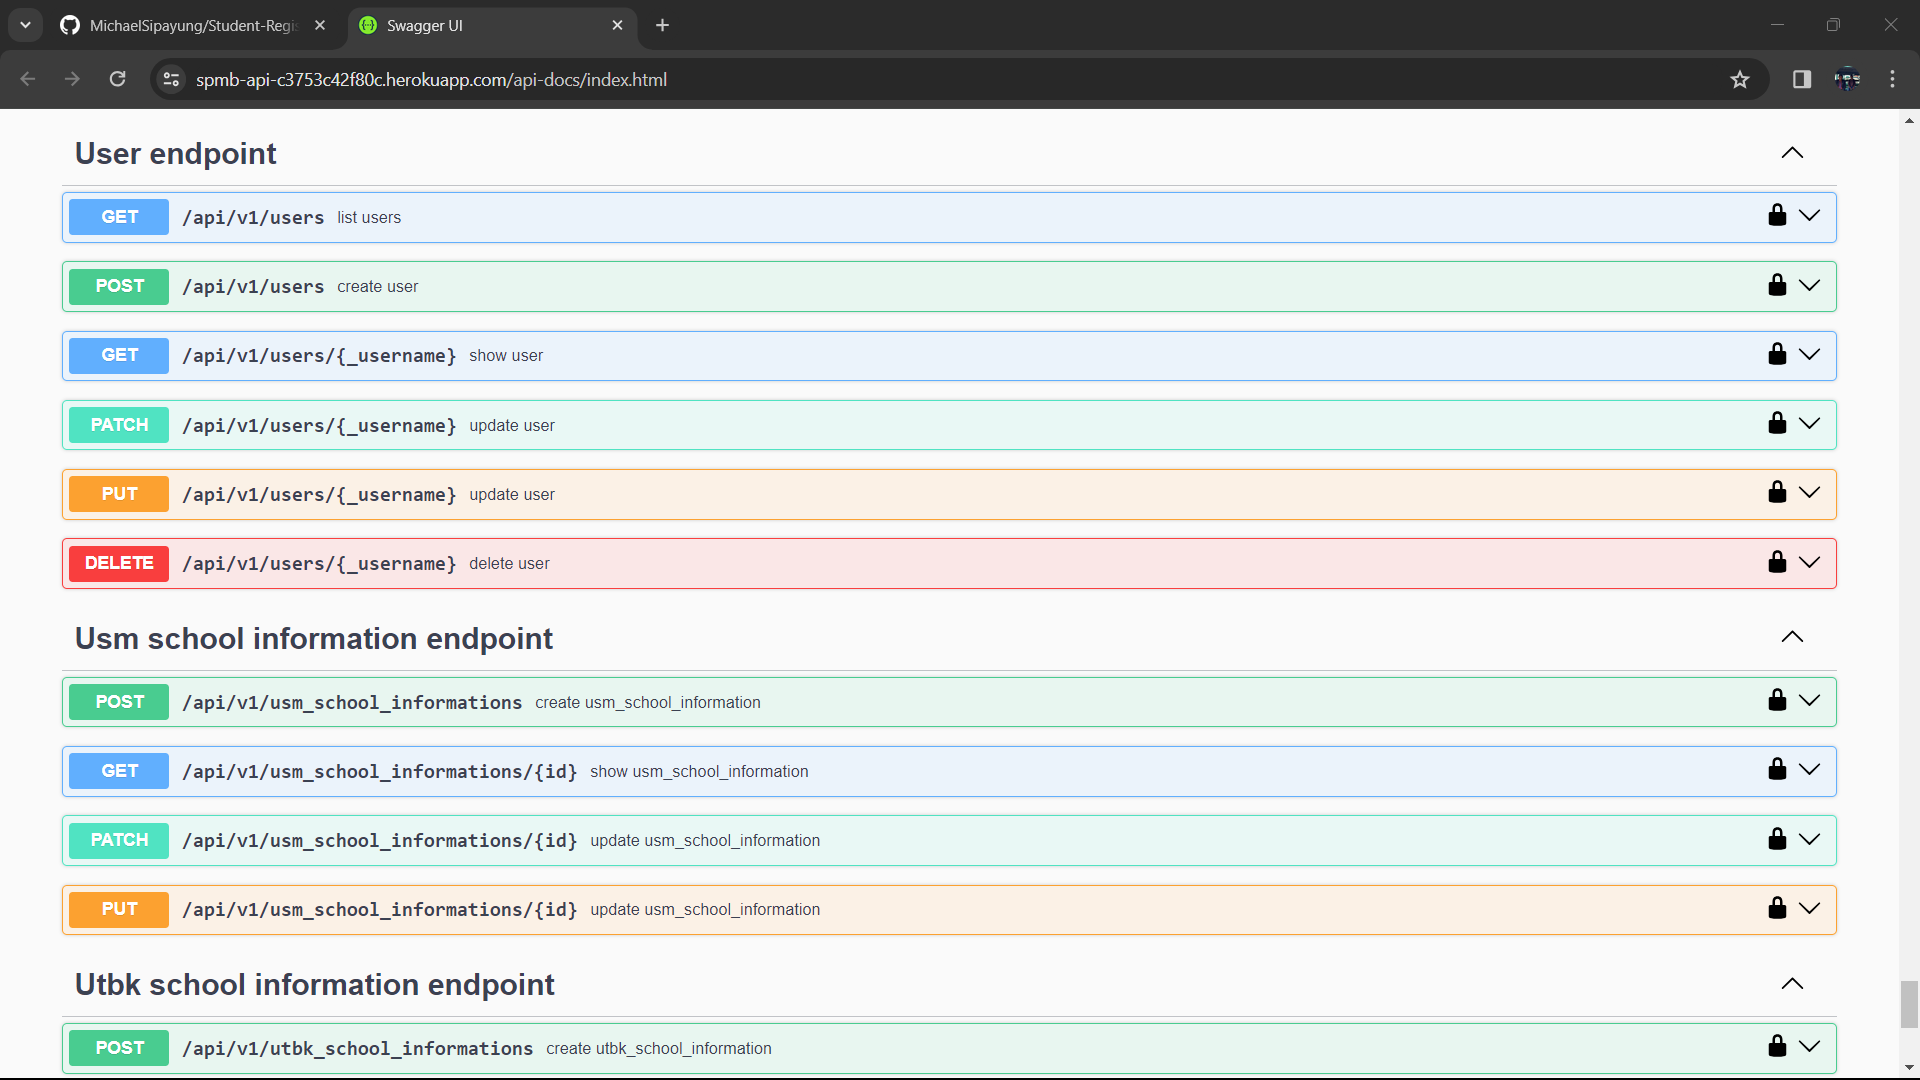The height and width of the screenshot is (1080, 1920).
Task: Expand DELETE delete user operation chevron
Action: (x=1809, y=562)
